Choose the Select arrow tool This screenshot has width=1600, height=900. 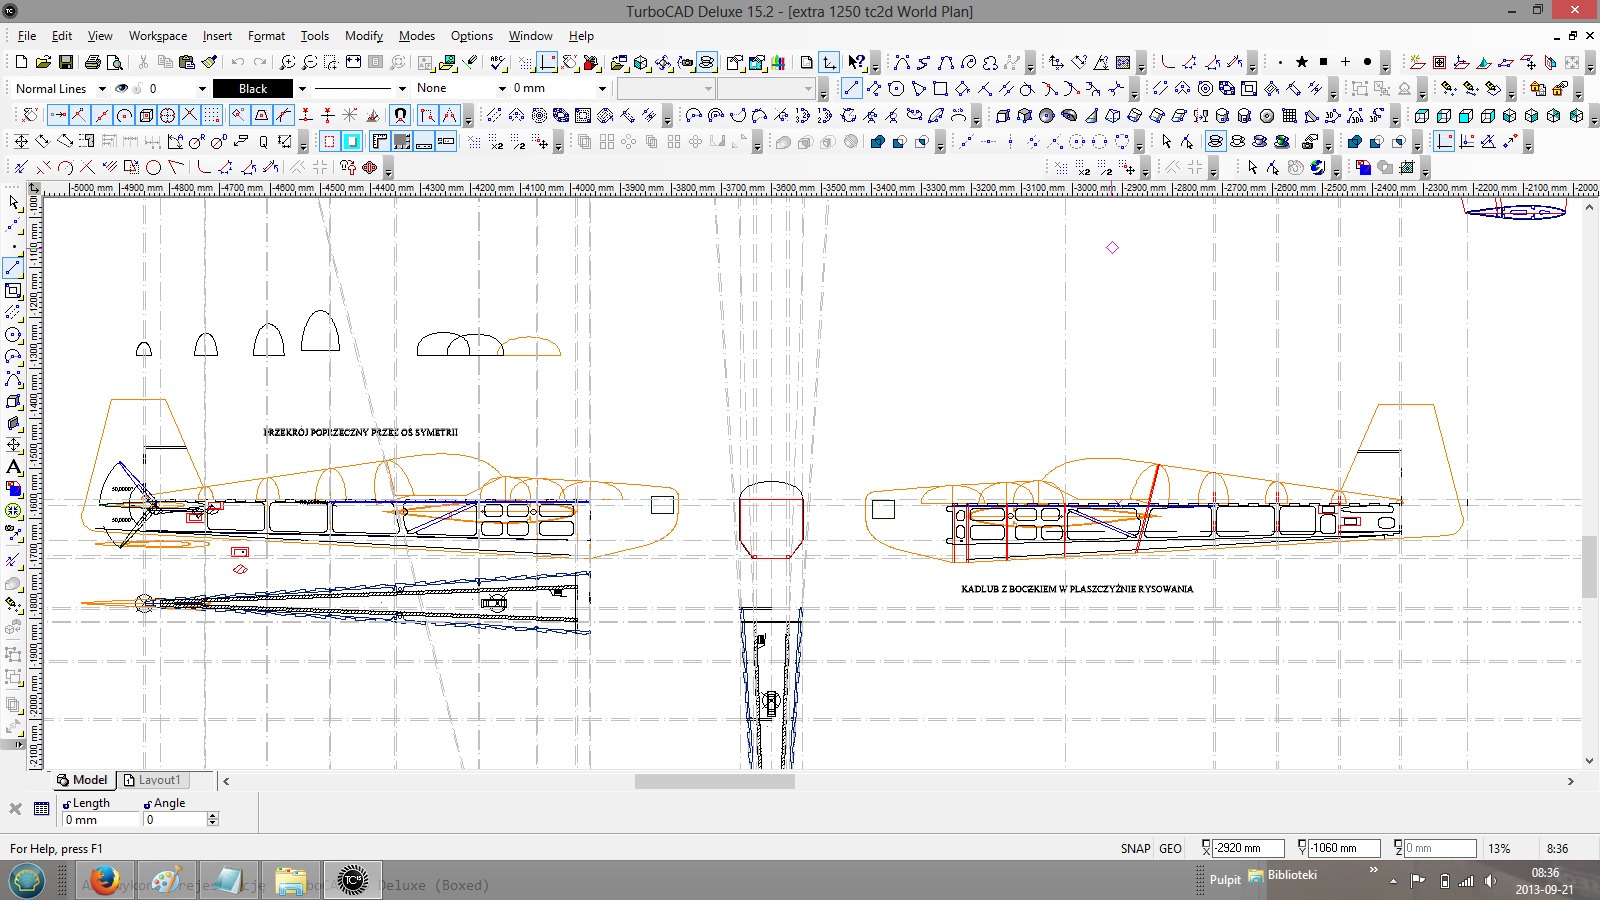point(14,203)
